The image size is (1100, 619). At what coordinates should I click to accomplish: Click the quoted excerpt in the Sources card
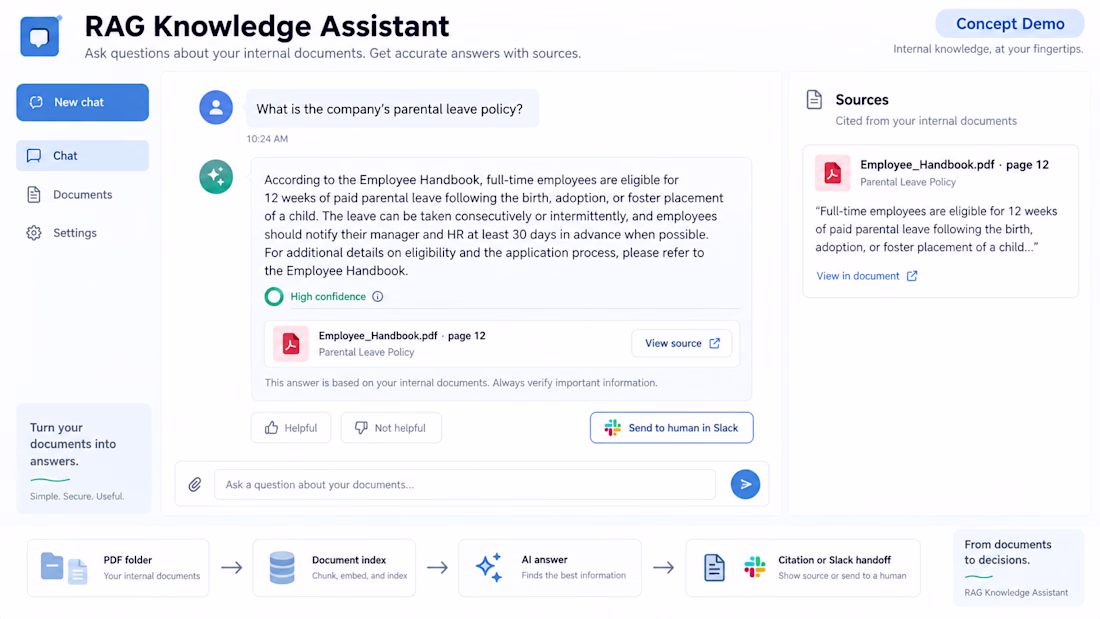pos(936,229)
